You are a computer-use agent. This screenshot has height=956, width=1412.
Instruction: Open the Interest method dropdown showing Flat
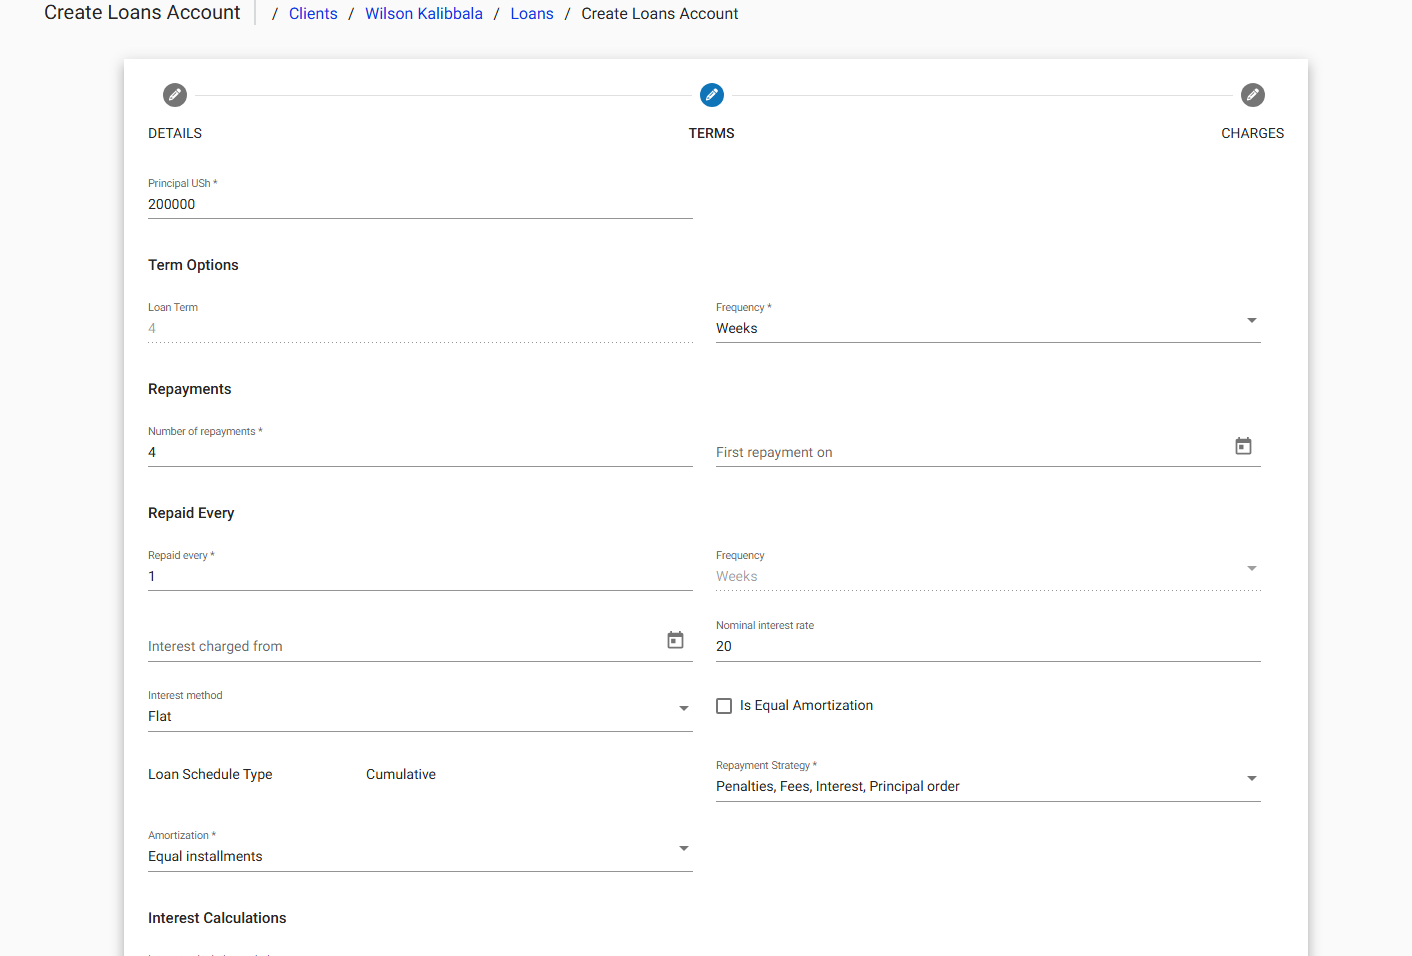(684, 707)
